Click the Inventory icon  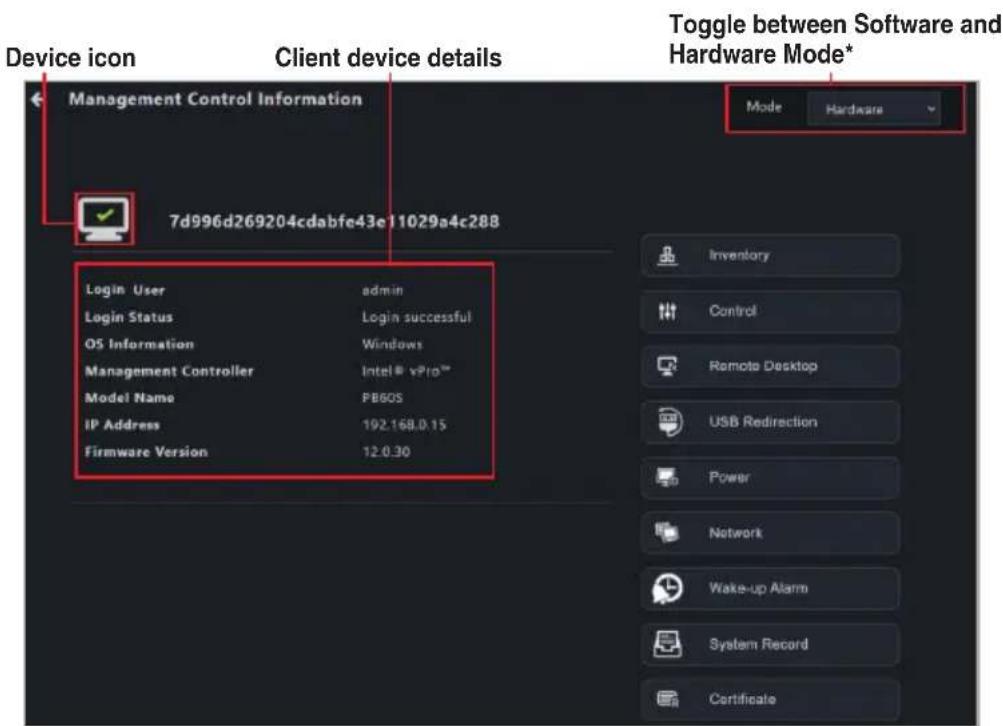[667, 255]
